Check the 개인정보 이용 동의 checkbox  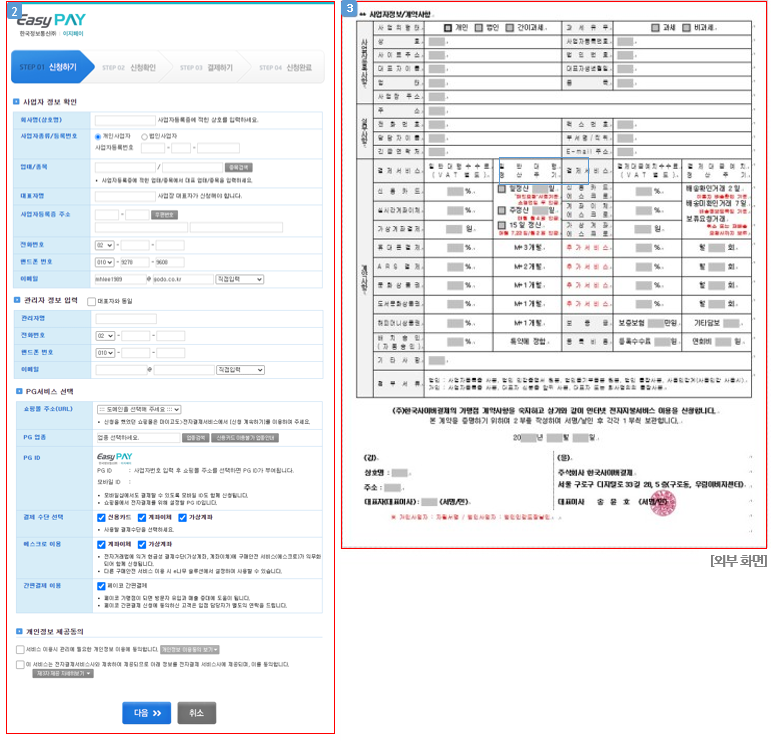tap(20, 650)
